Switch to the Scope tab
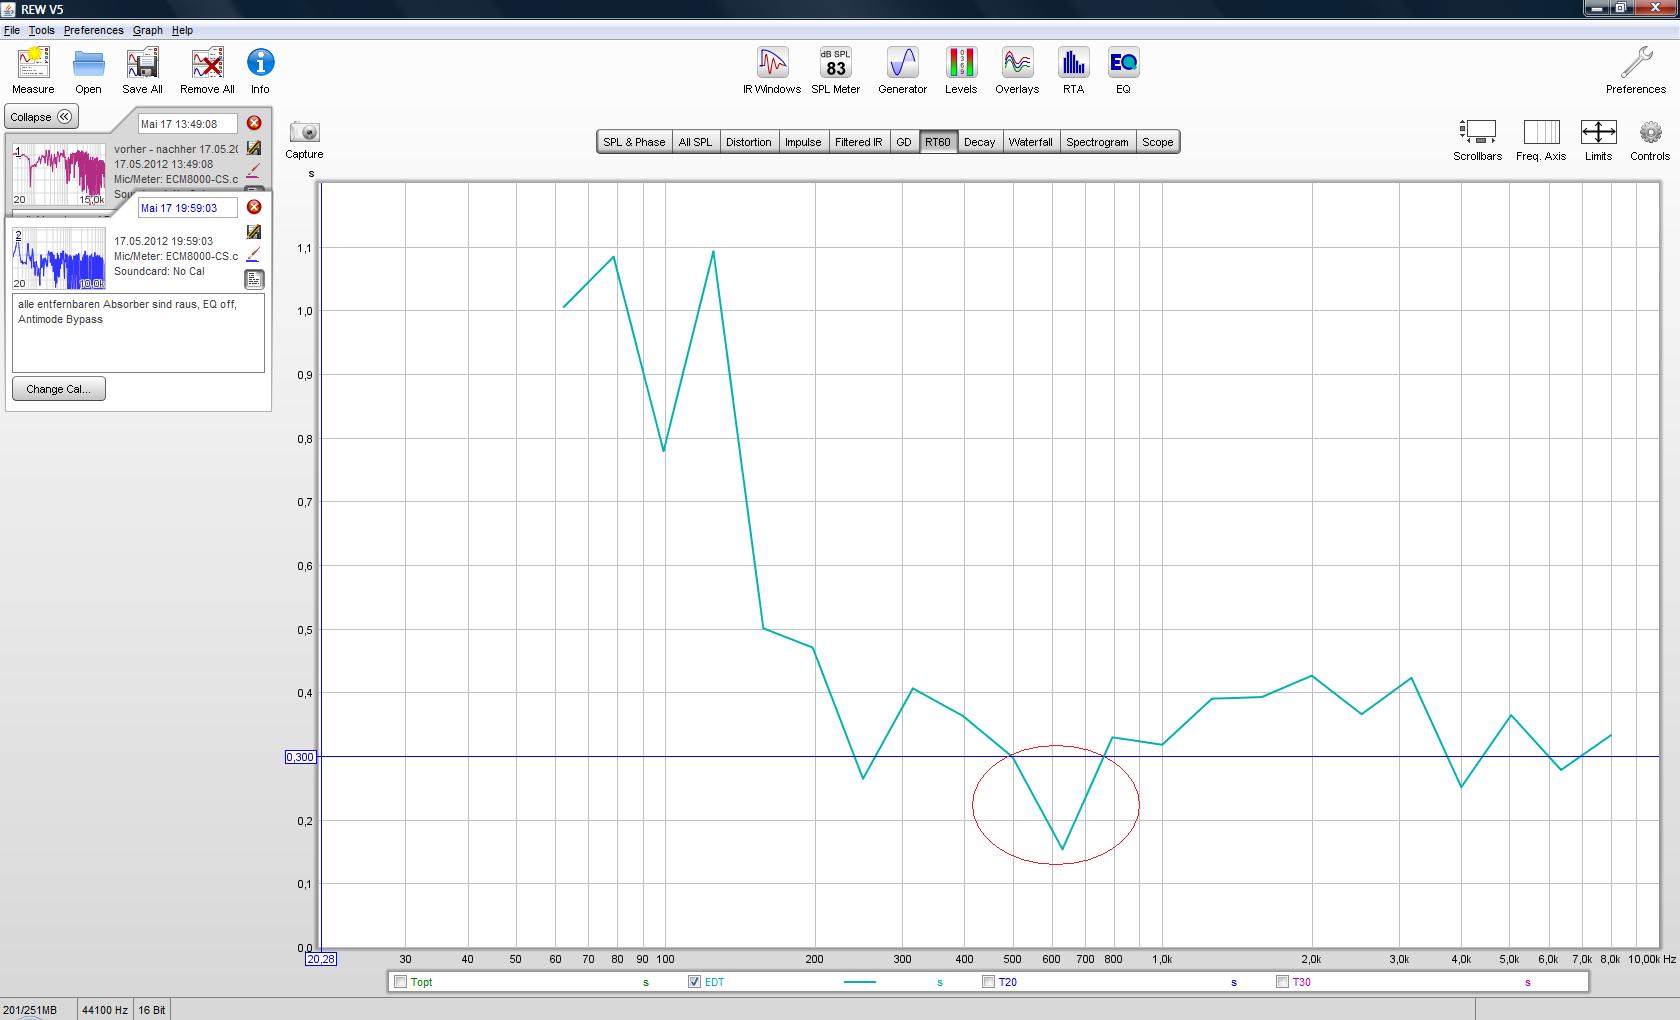The image size is (1680, 1020). 1158,142
